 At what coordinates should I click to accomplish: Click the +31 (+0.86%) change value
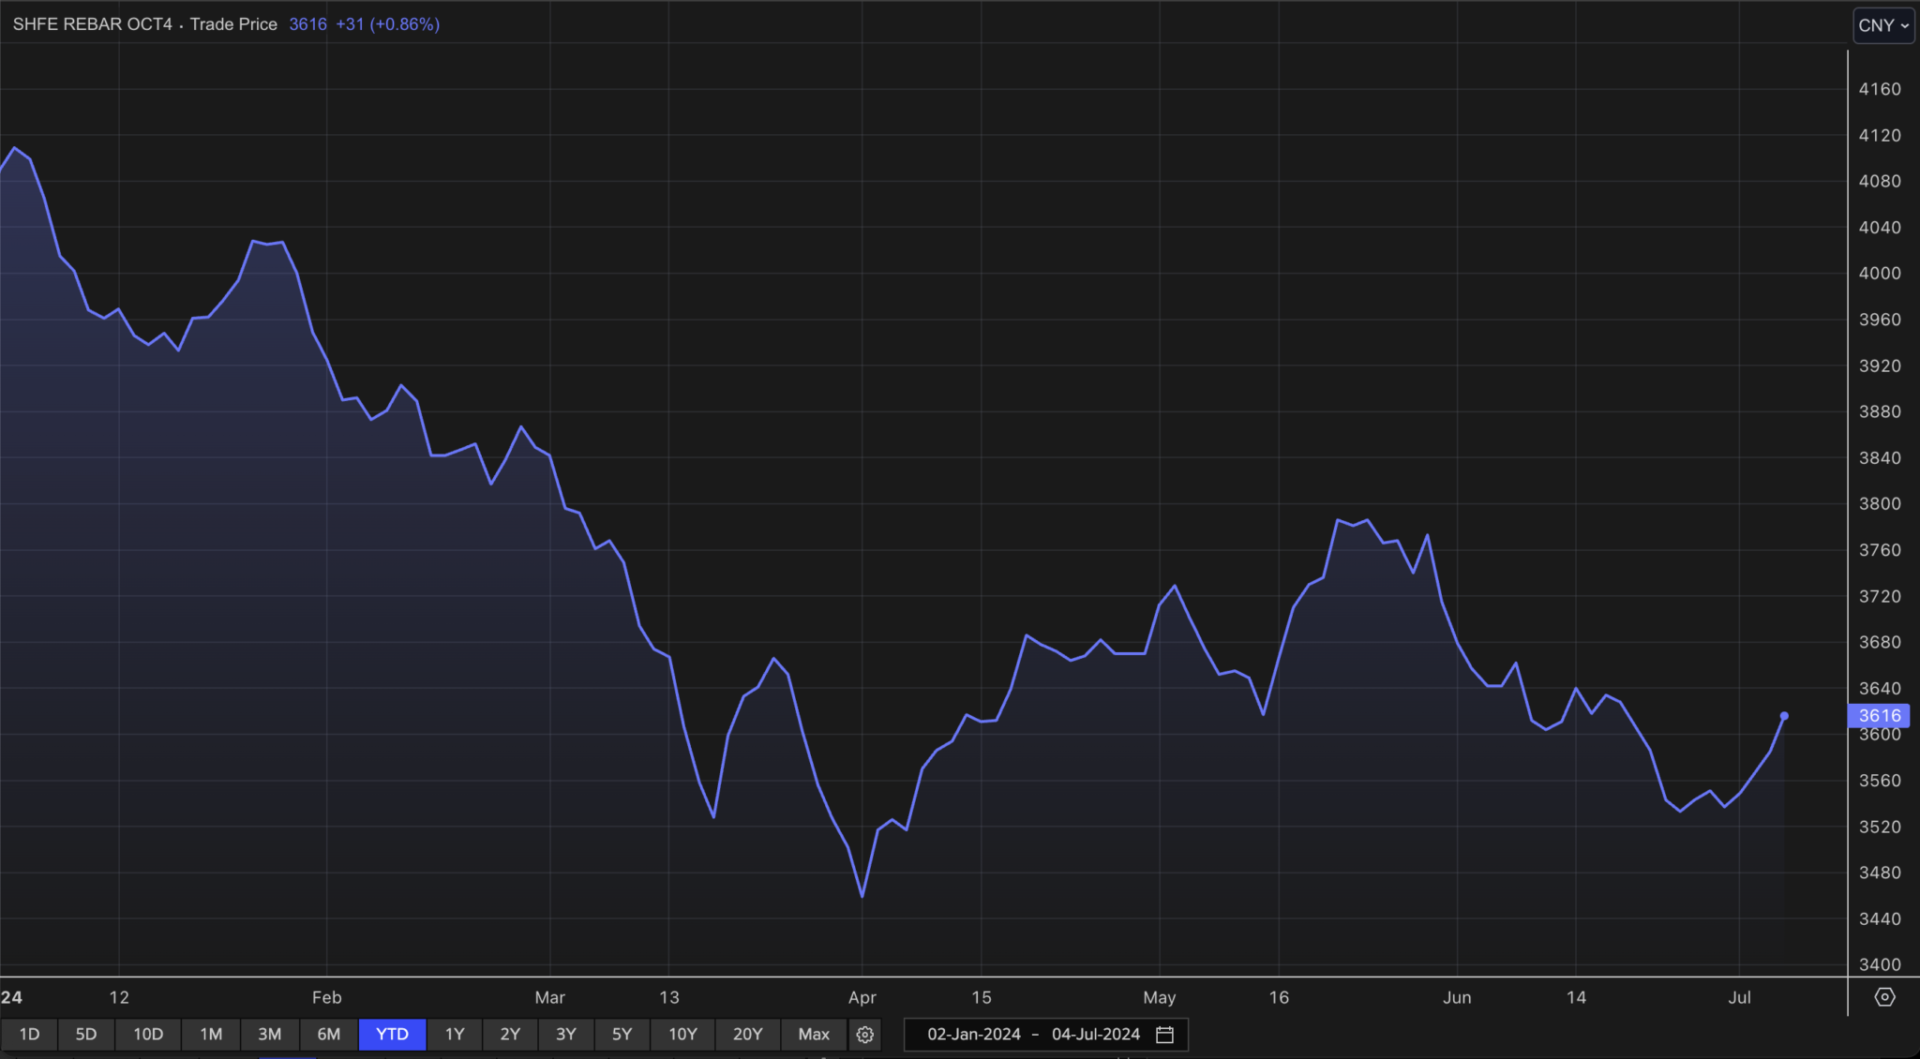click(388, 24)
